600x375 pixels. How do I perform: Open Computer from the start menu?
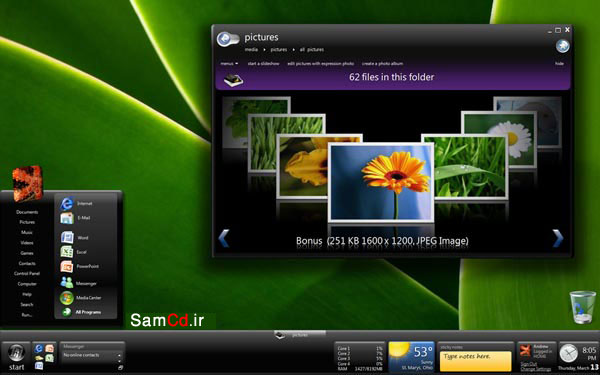27,284
